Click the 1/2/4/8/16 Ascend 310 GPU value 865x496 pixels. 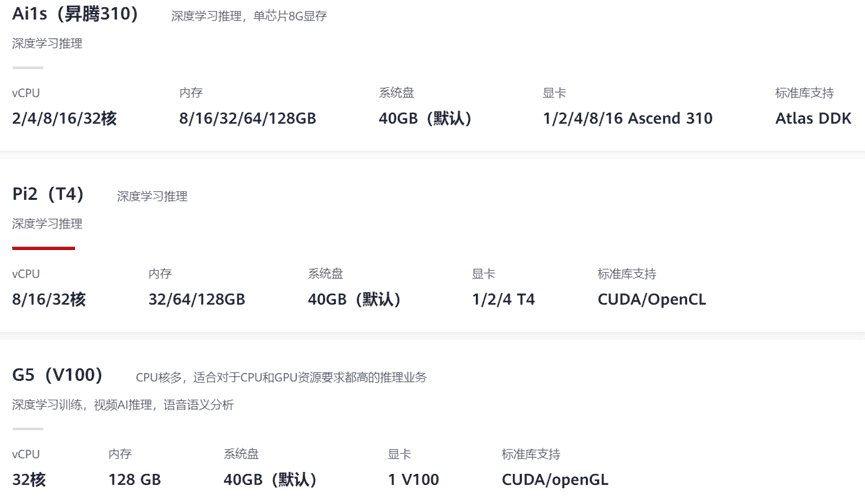627,118
